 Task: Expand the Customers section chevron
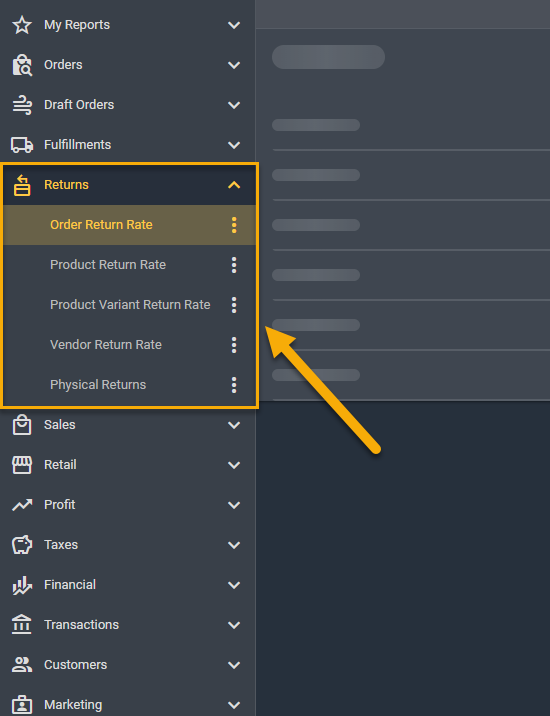tap(234, 665)
